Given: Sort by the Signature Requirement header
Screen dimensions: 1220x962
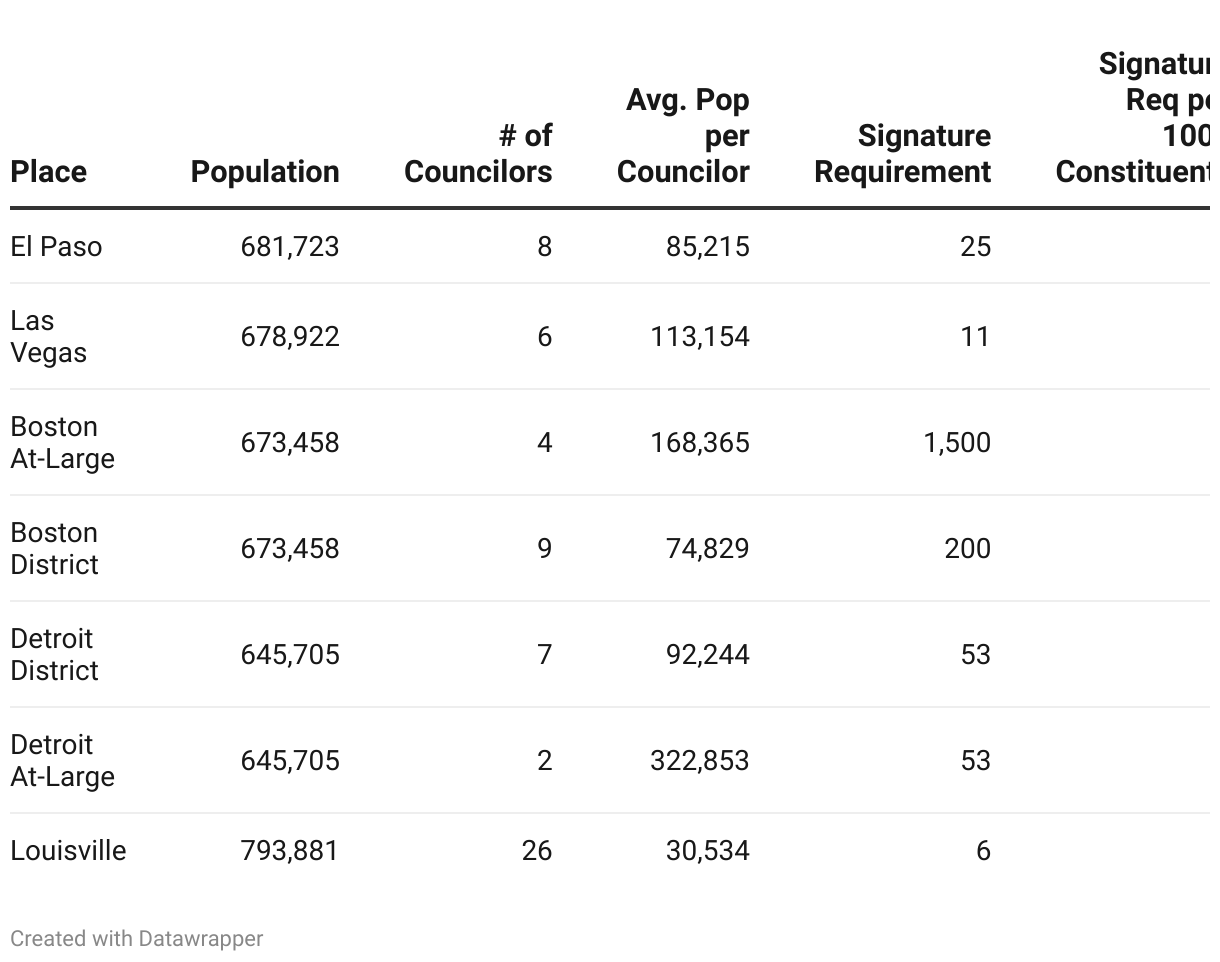Looking at the screenshot, I should (x=903, y=154).
